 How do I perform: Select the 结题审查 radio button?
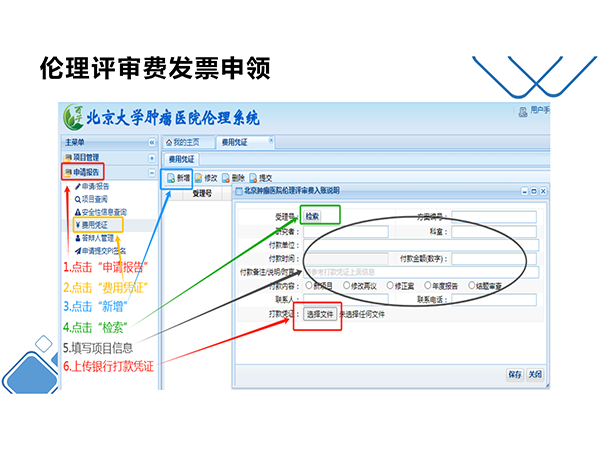pyautogui.click(x=471, y=285)
